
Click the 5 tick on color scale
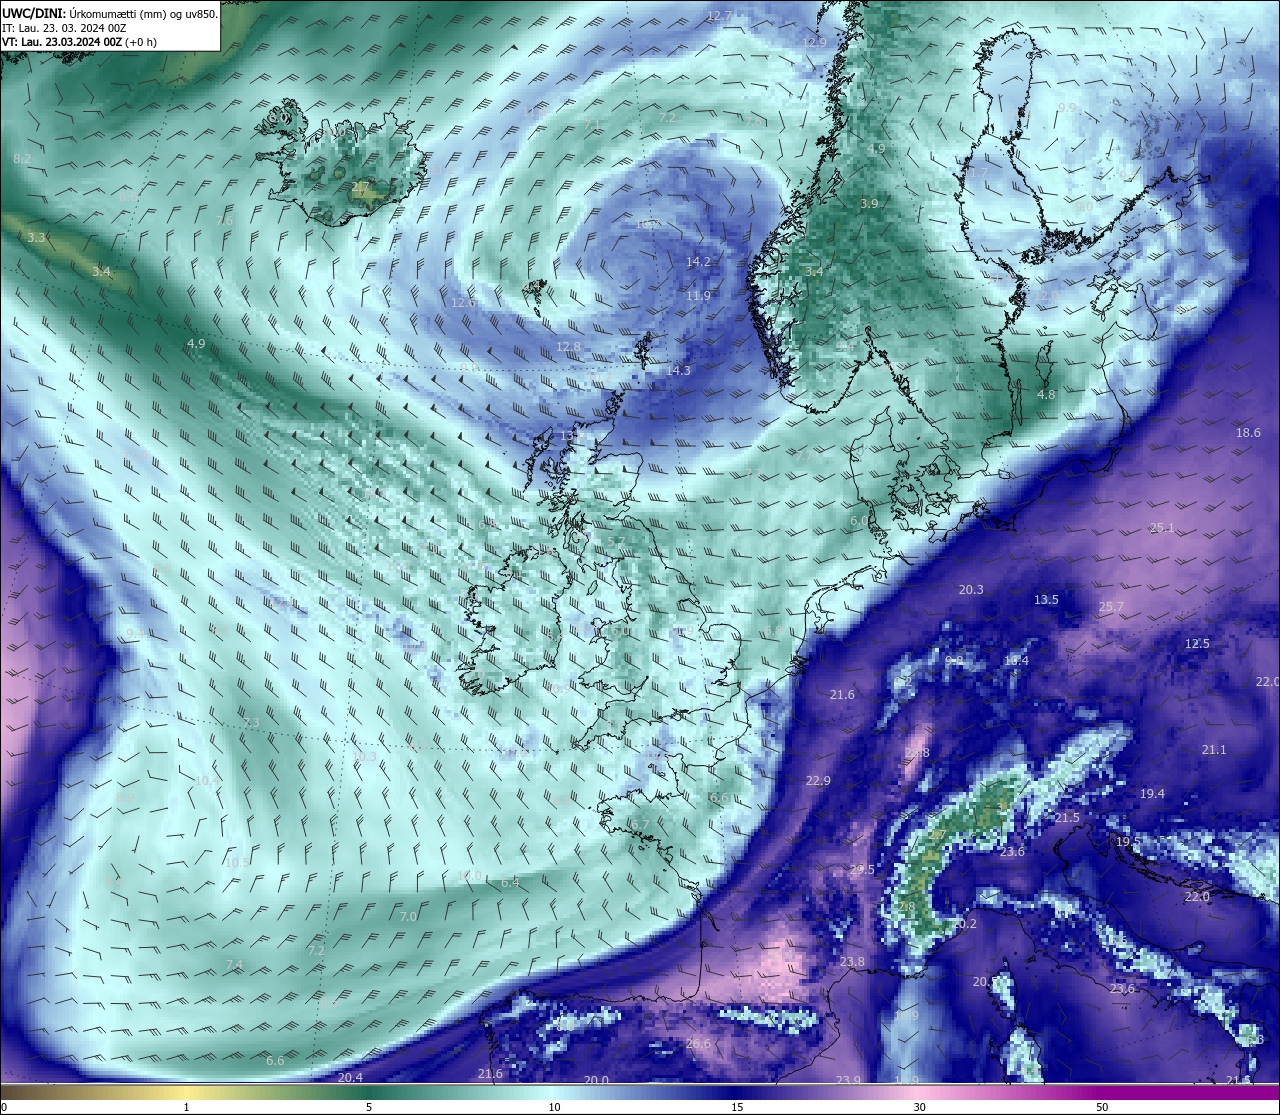pyautogui.click(x=369, y=1107)
